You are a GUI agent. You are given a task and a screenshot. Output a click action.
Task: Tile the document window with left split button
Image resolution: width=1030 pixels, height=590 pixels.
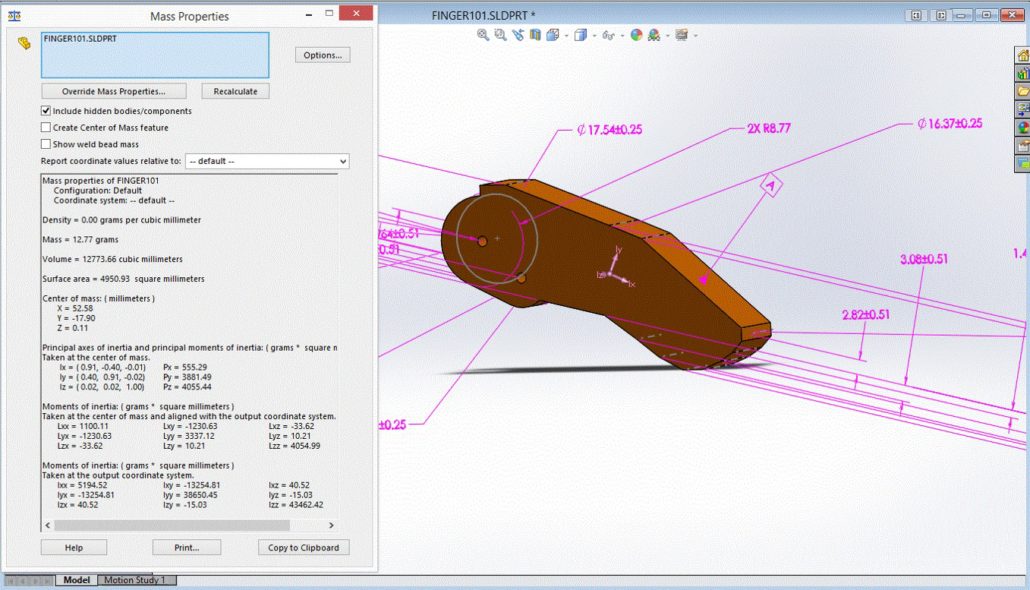[x=916, y=15]
